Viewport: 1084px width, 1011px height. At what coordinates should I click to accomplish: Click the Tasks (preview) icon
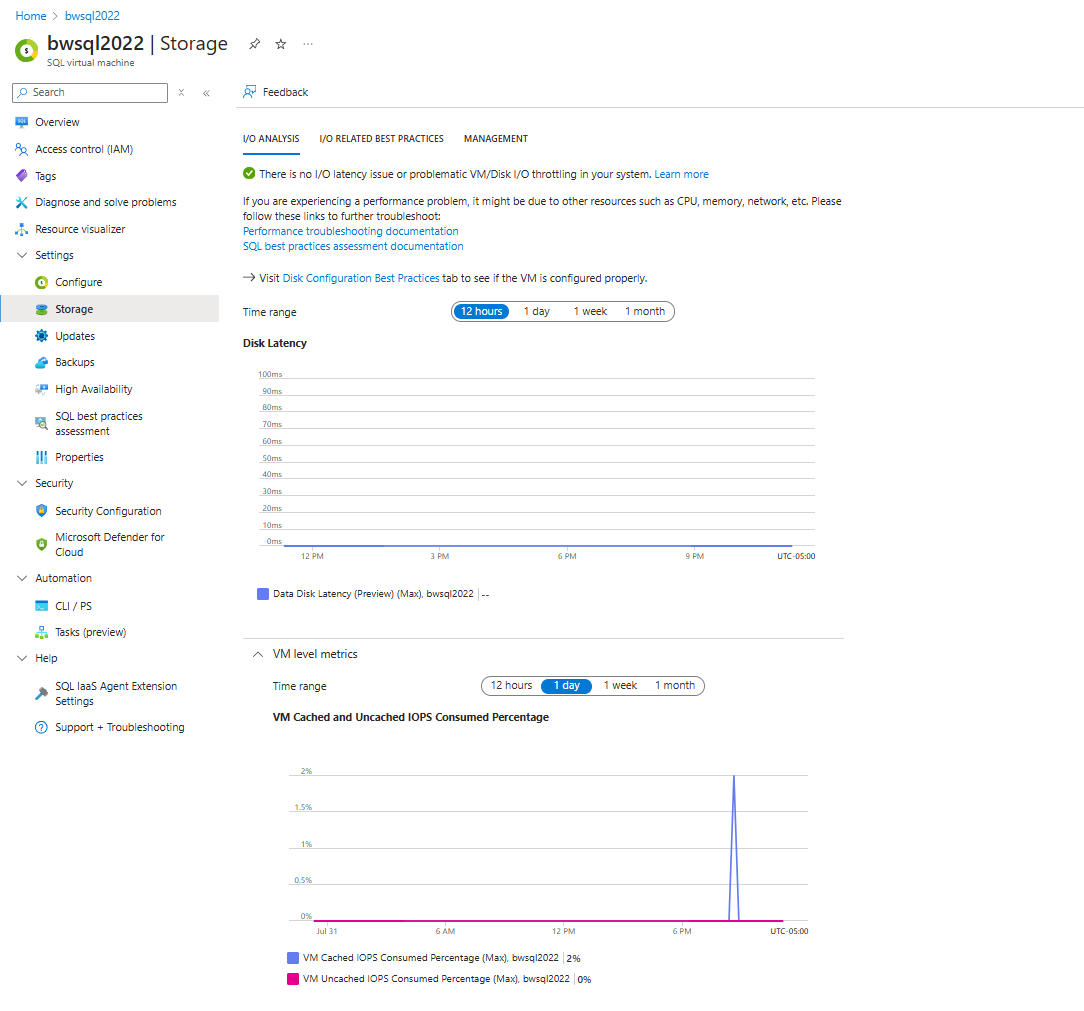tap(41, 632)
